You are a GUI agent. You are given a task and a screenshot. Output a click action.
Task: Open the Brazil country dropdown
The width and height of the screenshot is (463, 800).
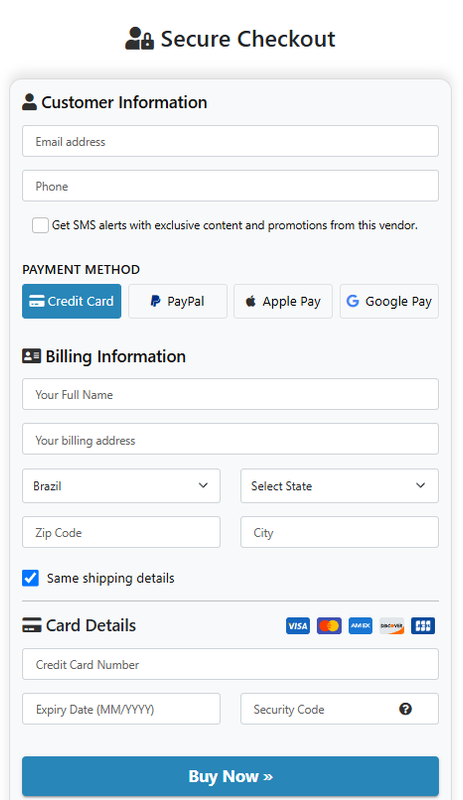coord(121,486)
